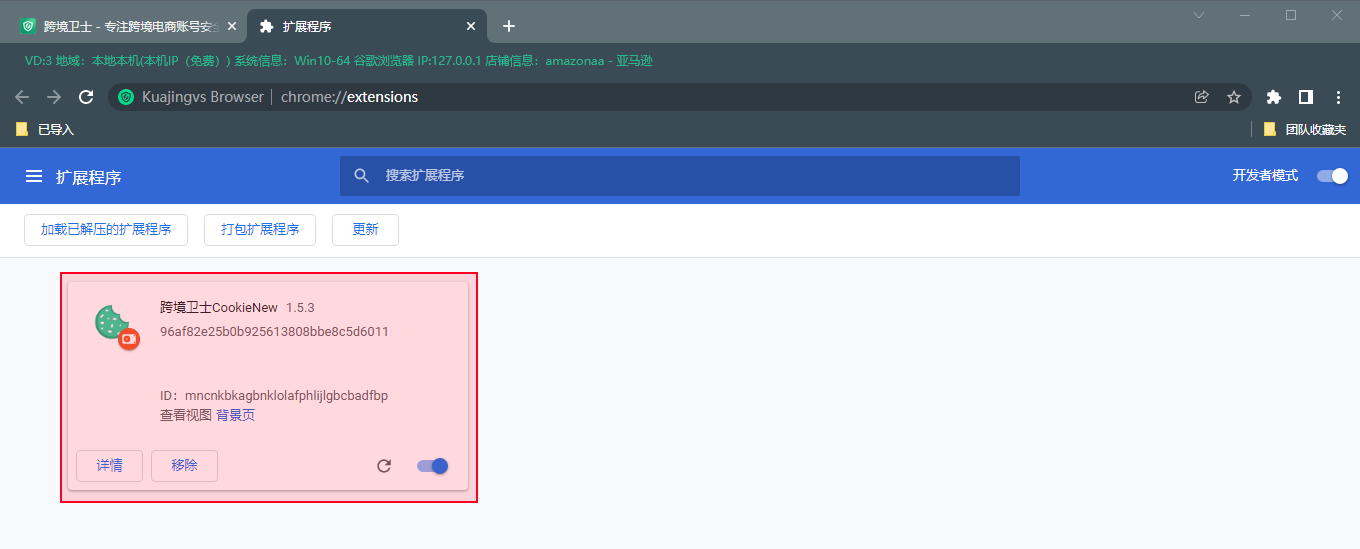Open a new tab
1360x549 pixels.
tap(509, 26)
